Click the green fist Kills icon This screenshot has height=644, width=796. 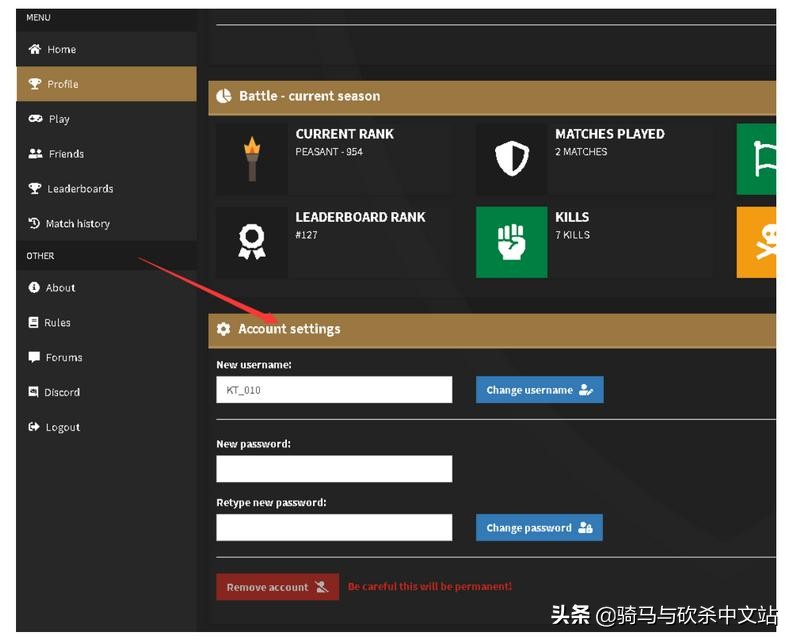coord(512,242)
